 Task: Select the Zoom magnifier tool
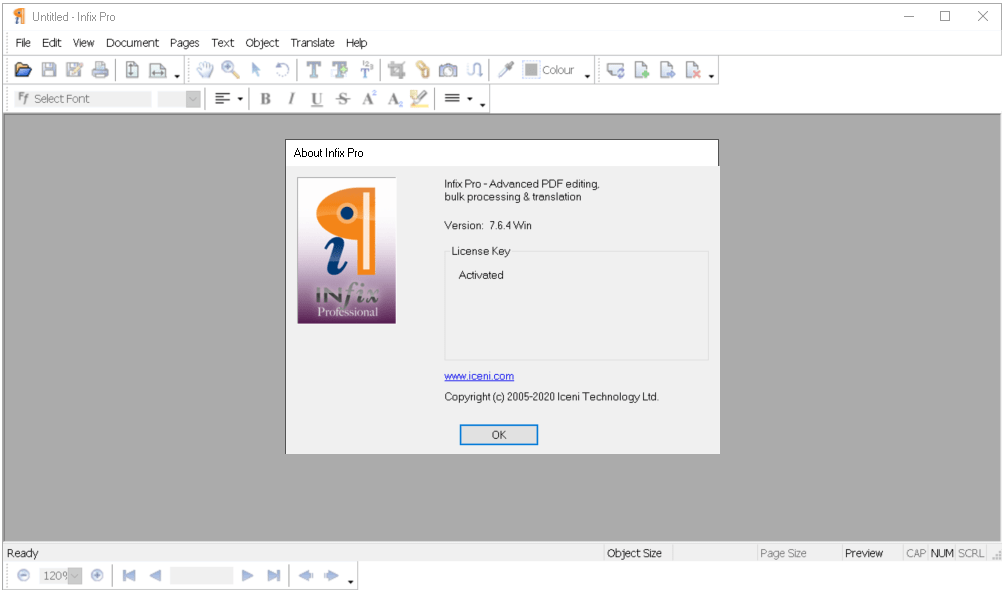tap(231, 70)
